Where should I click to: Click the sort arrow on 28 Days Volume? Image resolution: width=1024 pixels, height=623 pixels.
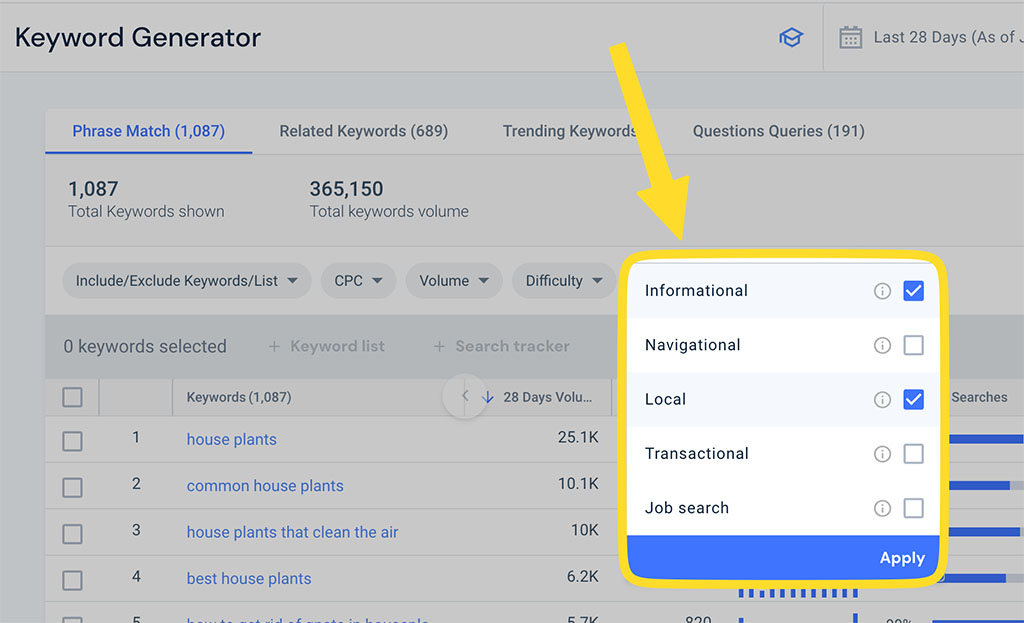487,397
